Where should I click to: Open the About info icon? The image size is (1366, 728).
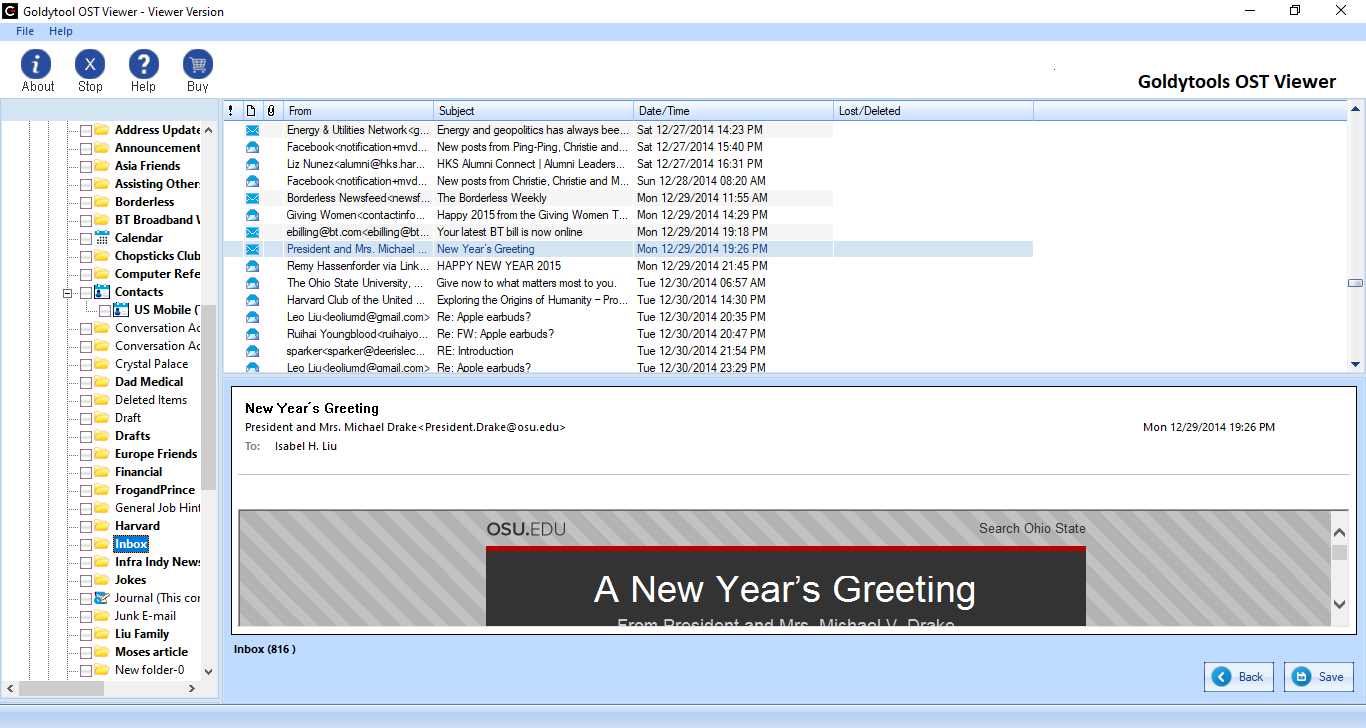[37, 64]
